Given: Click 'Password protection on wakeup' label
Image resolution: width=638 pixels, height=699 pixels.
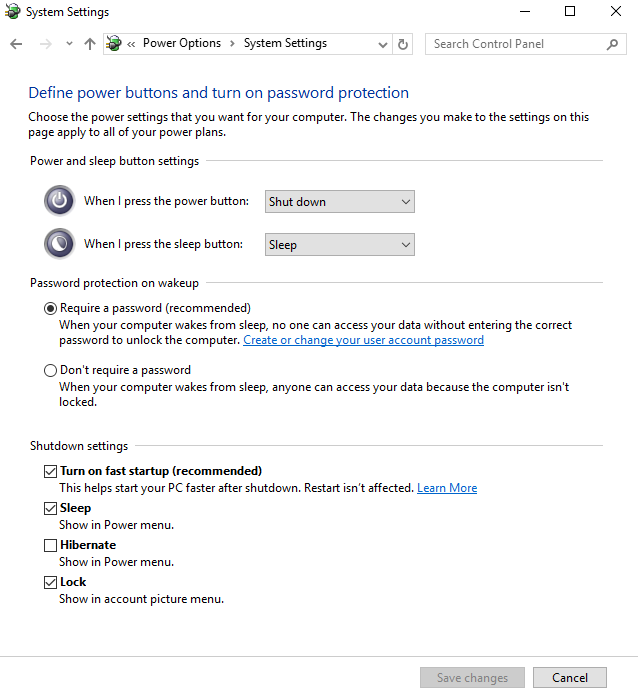Looking at the screenshot, I should pyautogui.click(x=114, y=283).
